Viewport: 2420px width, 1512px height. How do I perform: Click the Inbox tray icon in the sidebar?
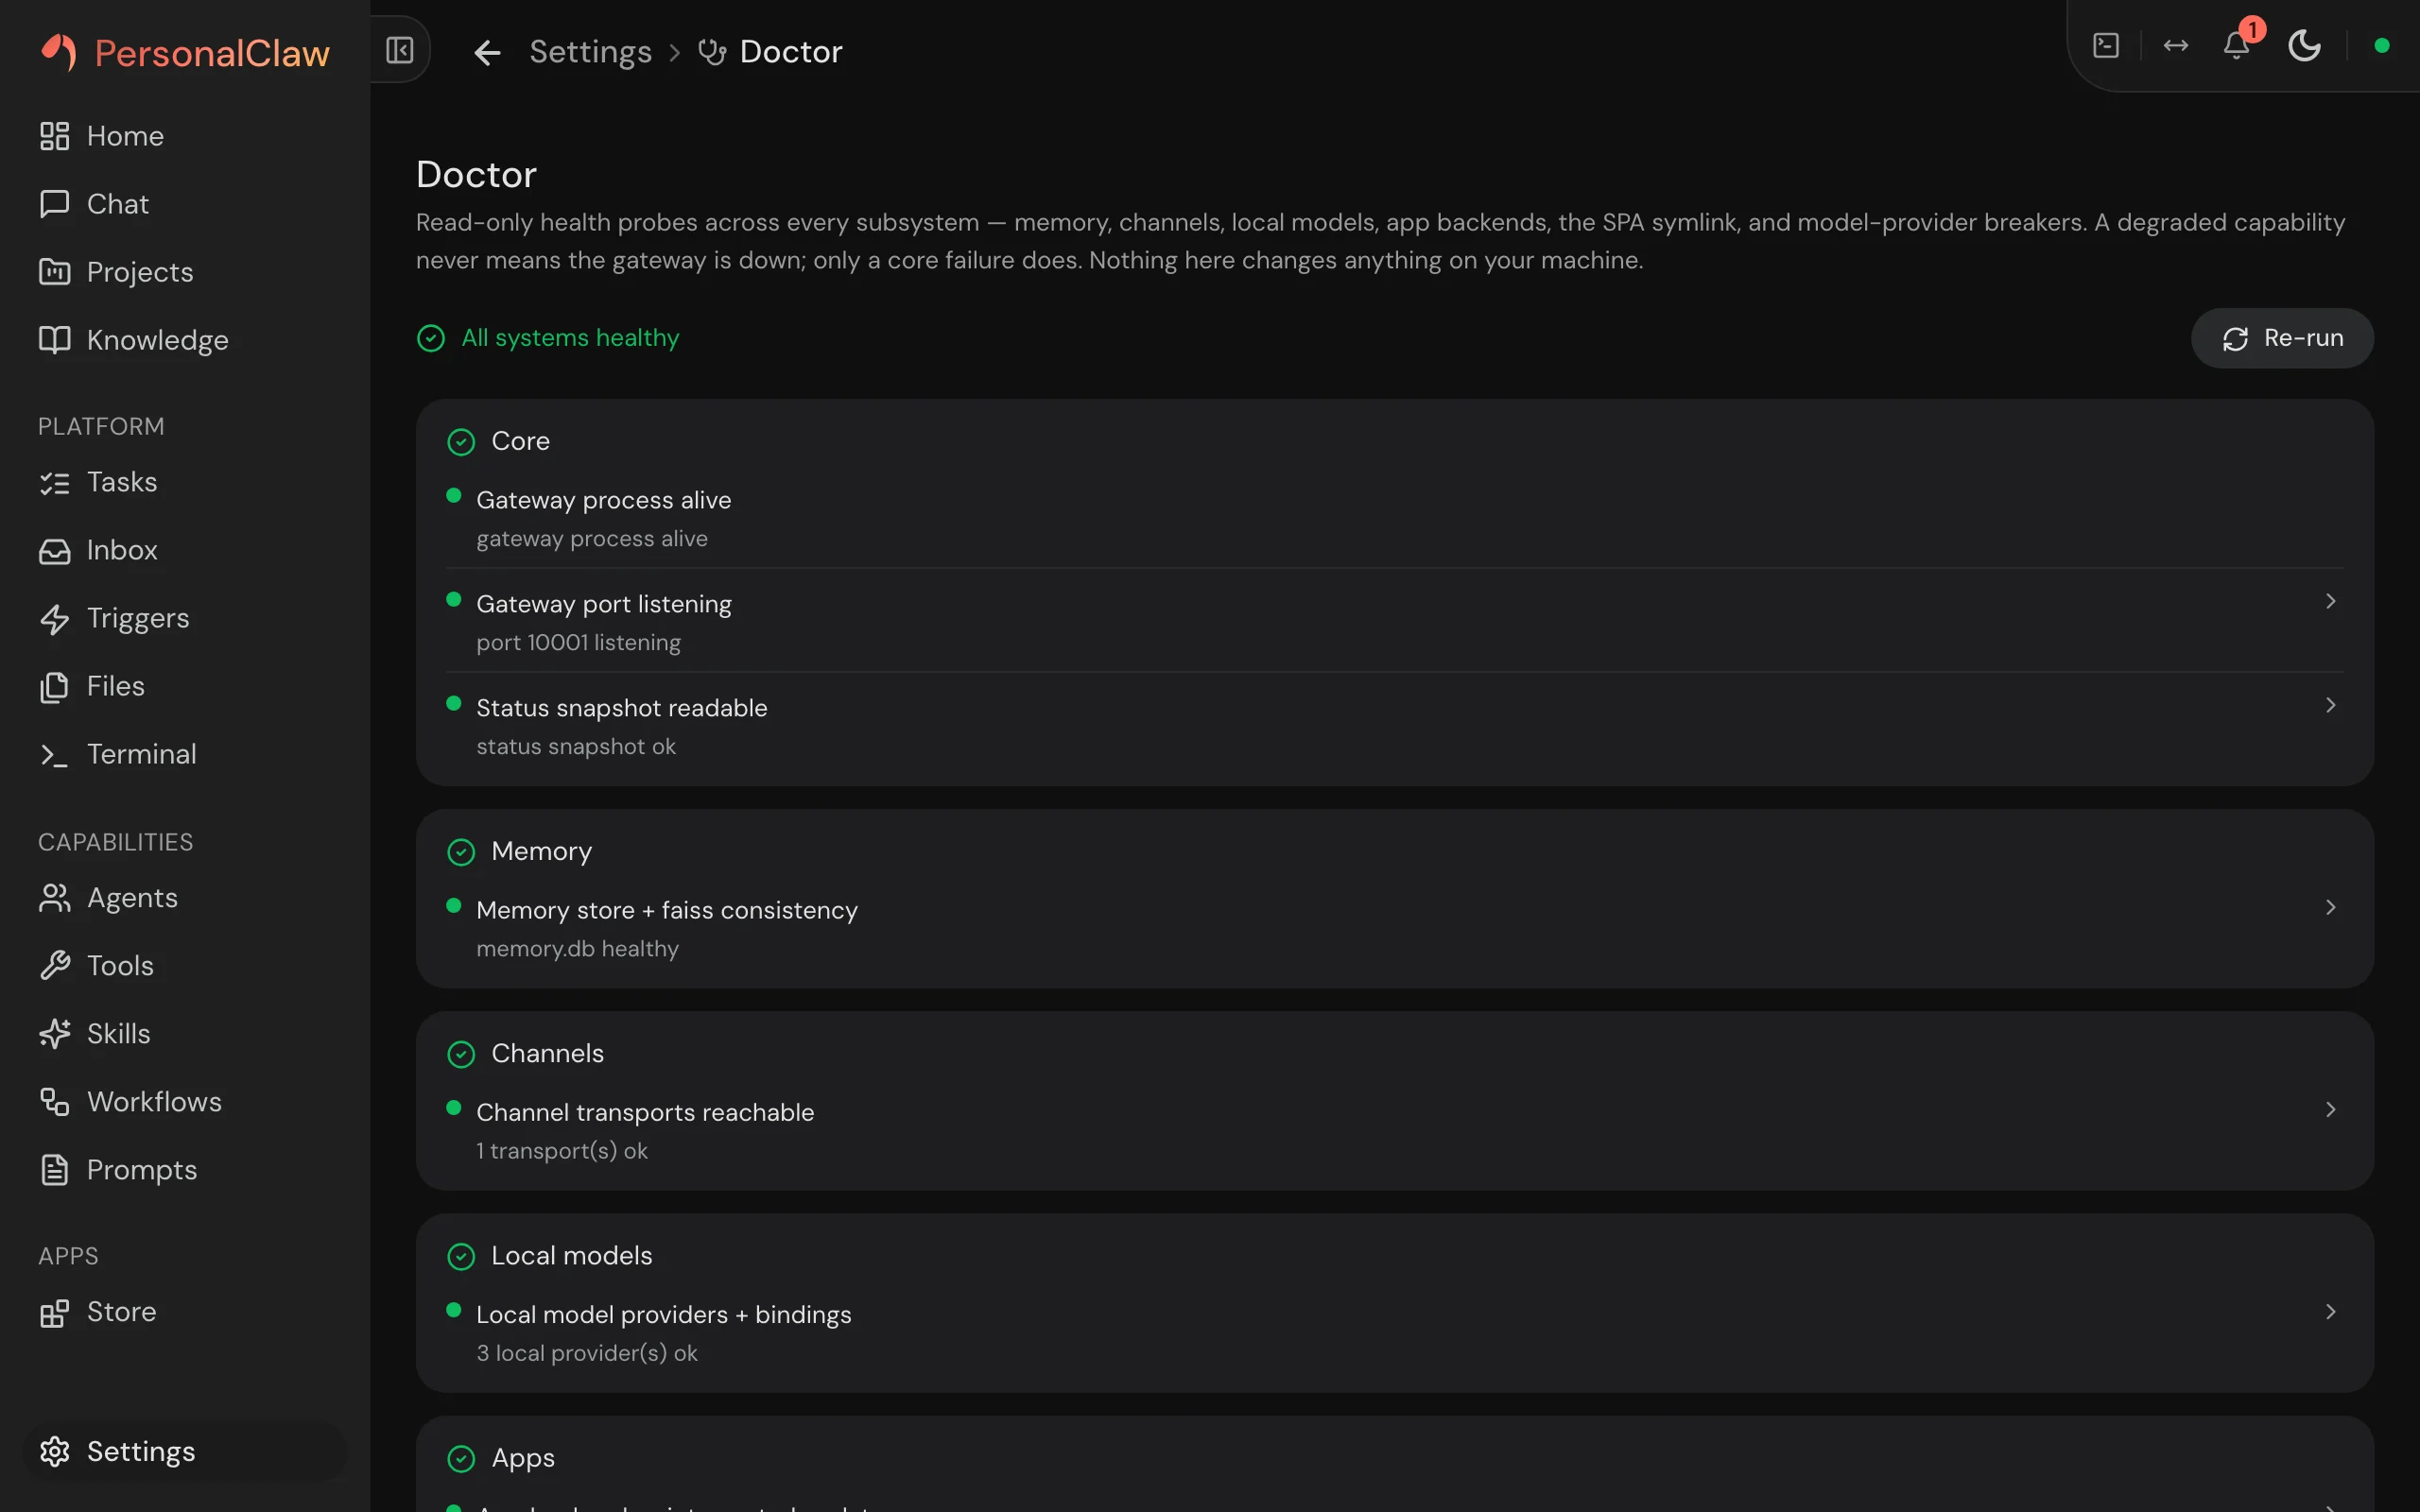point(54,551)
